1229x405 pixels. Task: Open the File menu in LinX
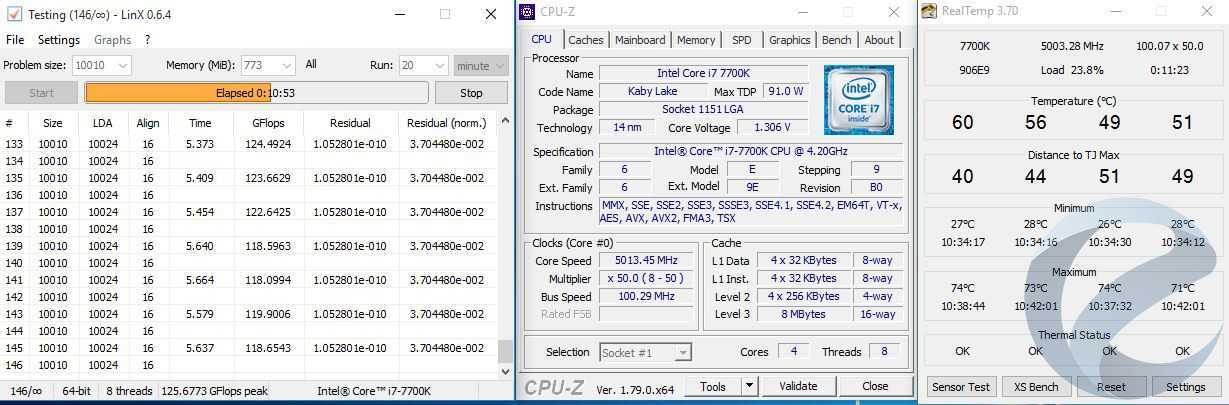coord(15,40)
